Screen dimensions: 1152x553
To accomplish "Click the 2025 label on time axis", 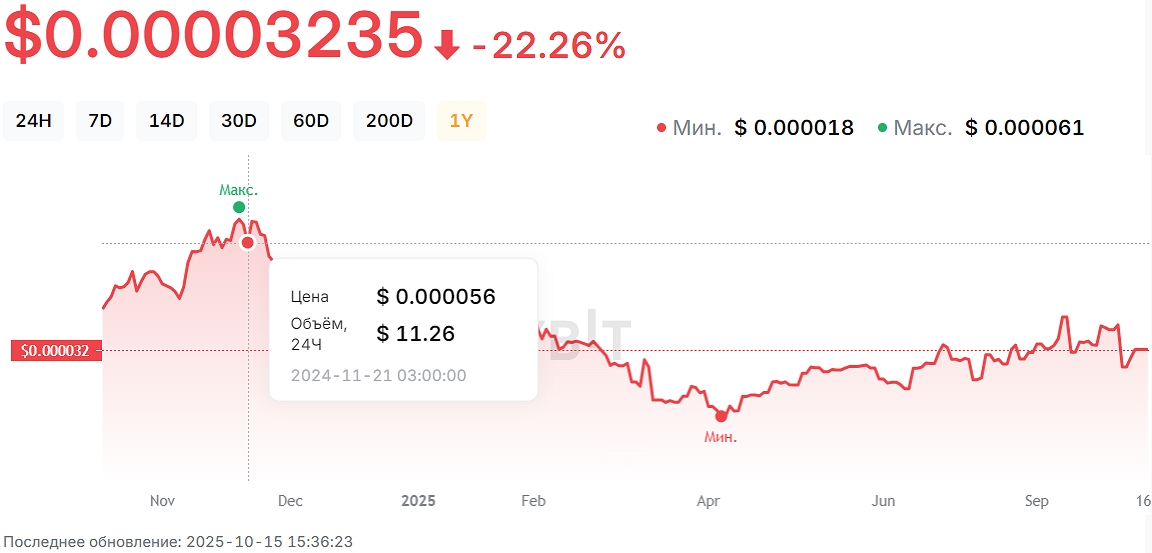I will (x=418, y=501).
